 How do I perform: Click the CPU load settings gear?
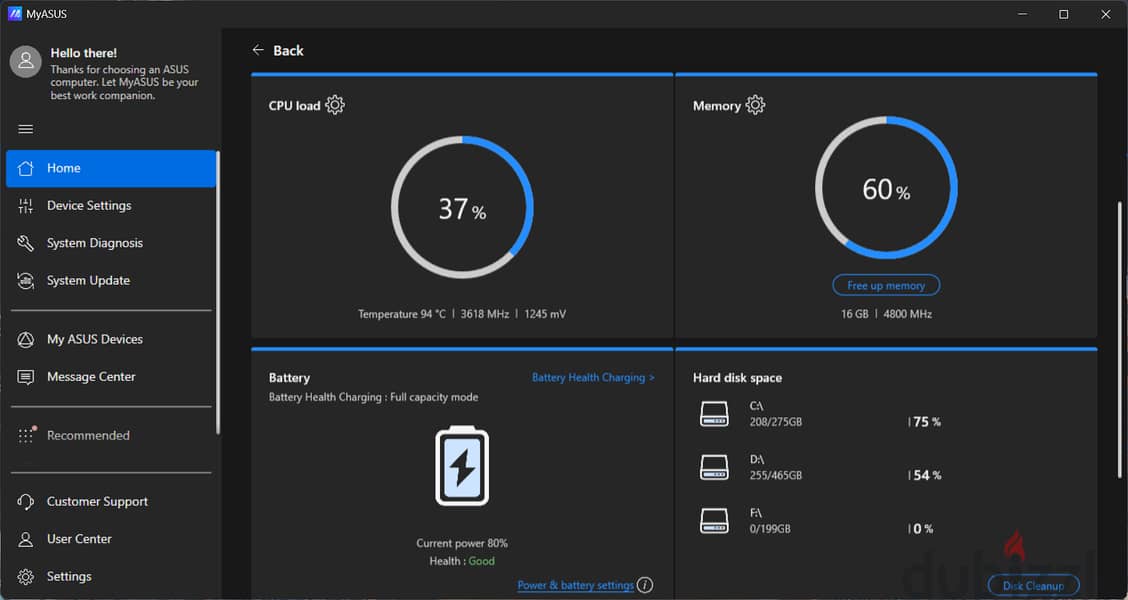tap(335, 105)
